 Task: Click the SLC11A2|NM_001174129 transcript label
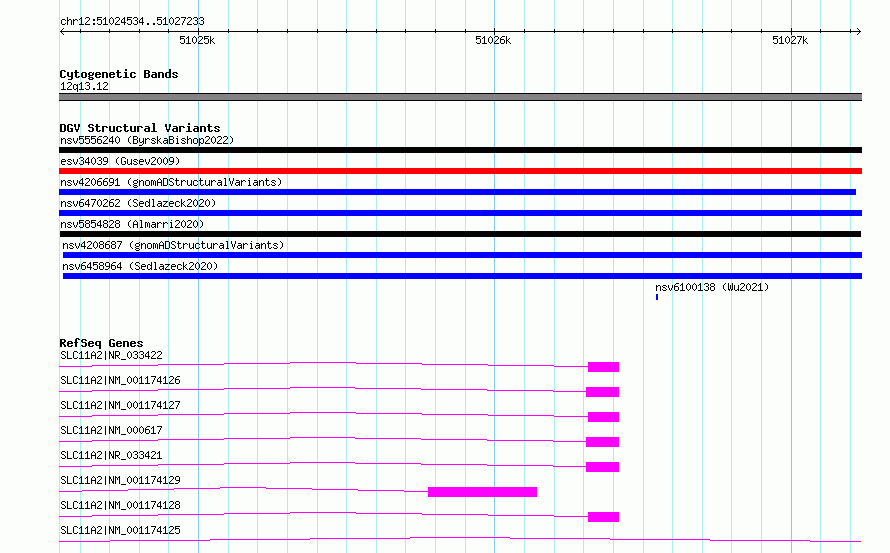point(120,480)
